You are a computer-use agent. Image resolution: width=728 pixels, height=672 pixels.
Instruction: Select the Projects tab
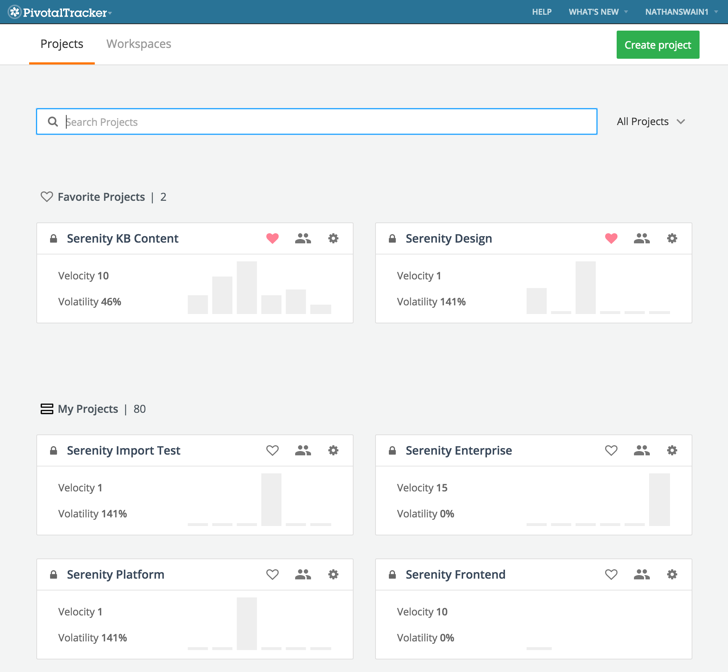coord(62,44)
